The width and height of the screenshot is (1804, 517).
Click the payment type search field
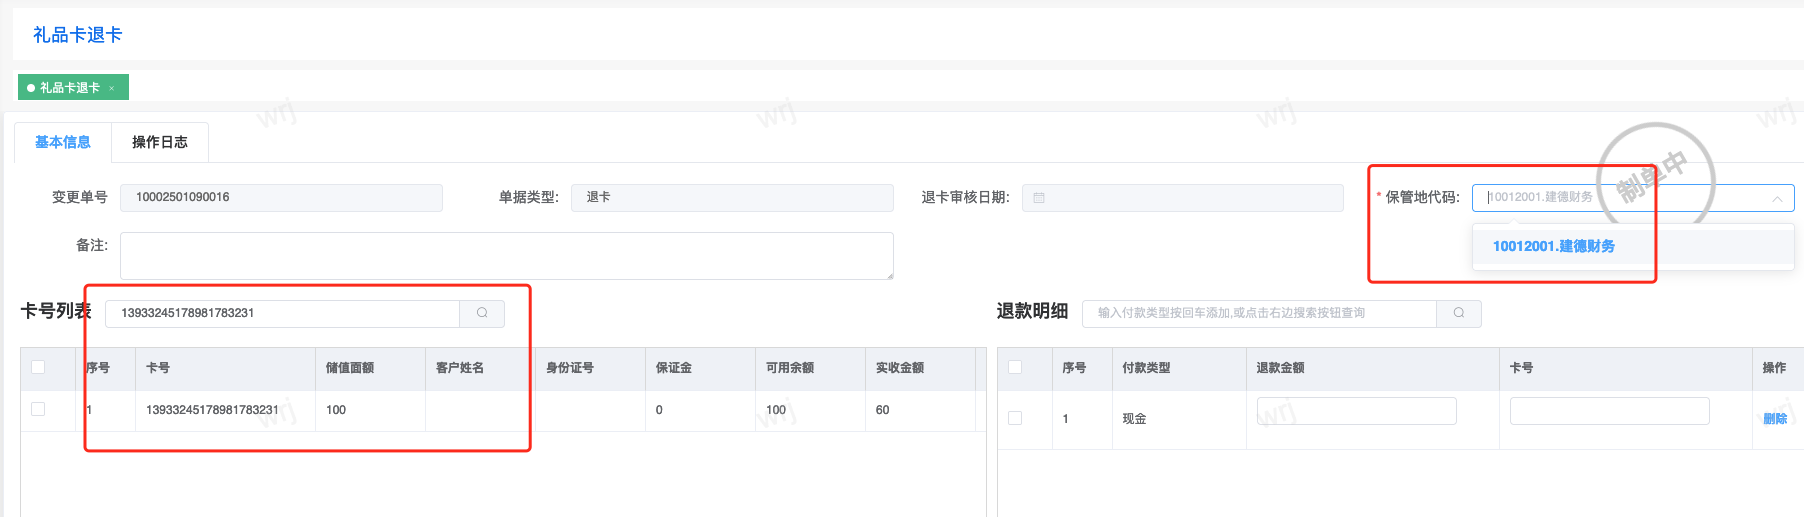tap(1259, 313)
